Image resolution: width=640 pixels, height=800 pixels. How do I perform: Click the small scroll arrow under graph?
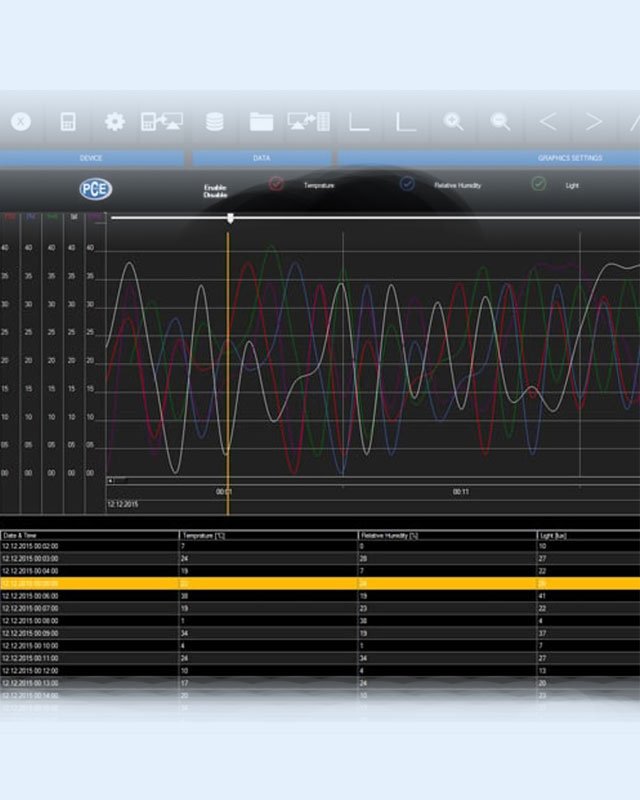[110, 481]
